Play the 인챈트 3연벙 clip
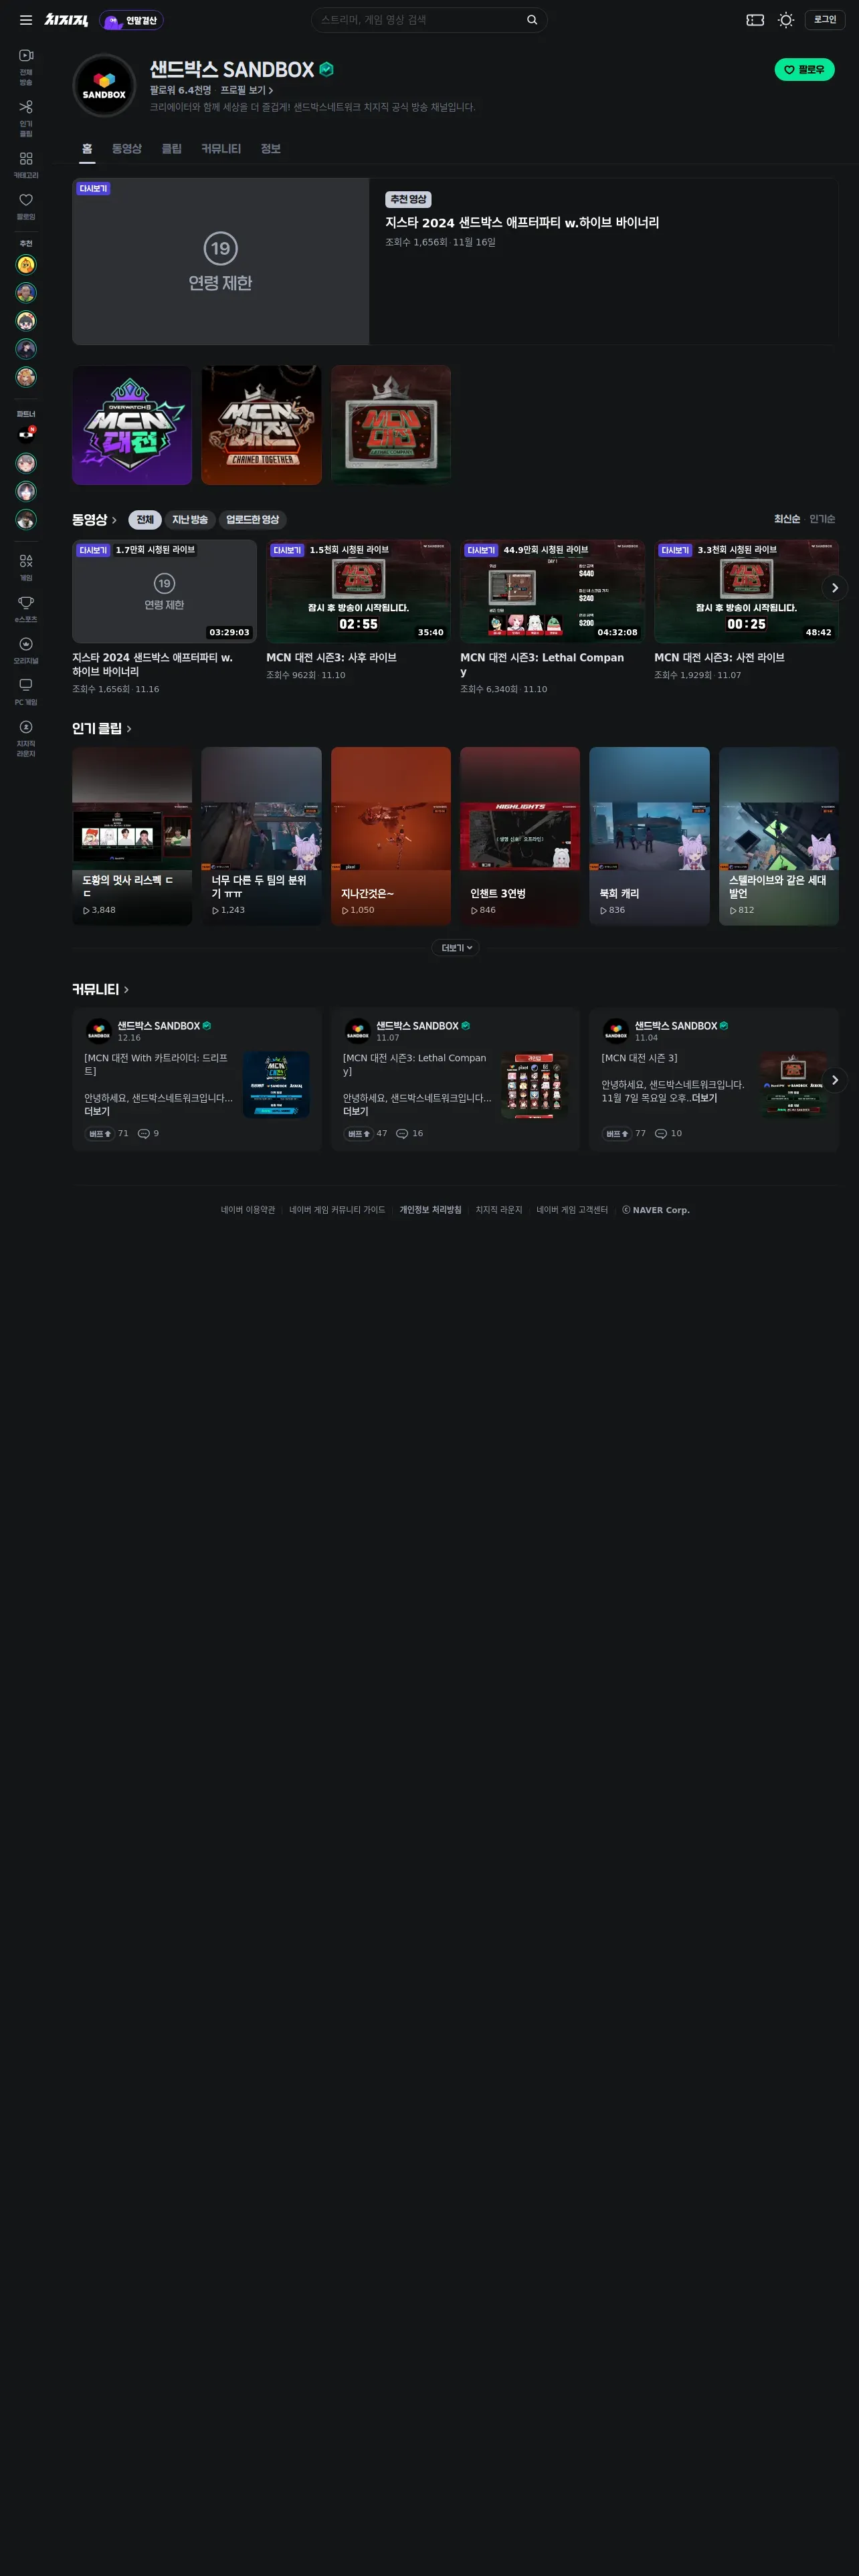 tap(520, 836)
